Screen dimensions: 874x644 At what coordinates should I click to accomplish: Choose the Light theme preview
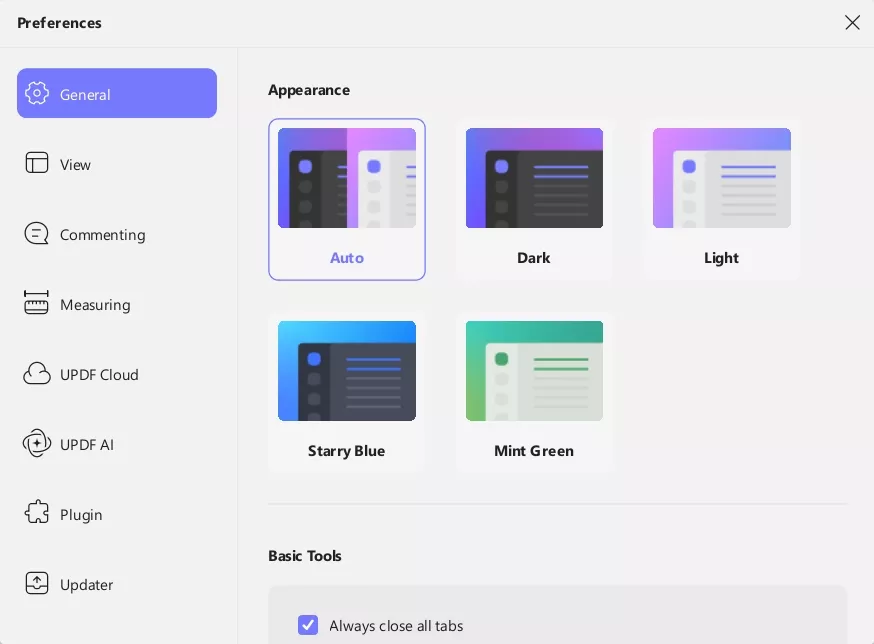point(722,178)
